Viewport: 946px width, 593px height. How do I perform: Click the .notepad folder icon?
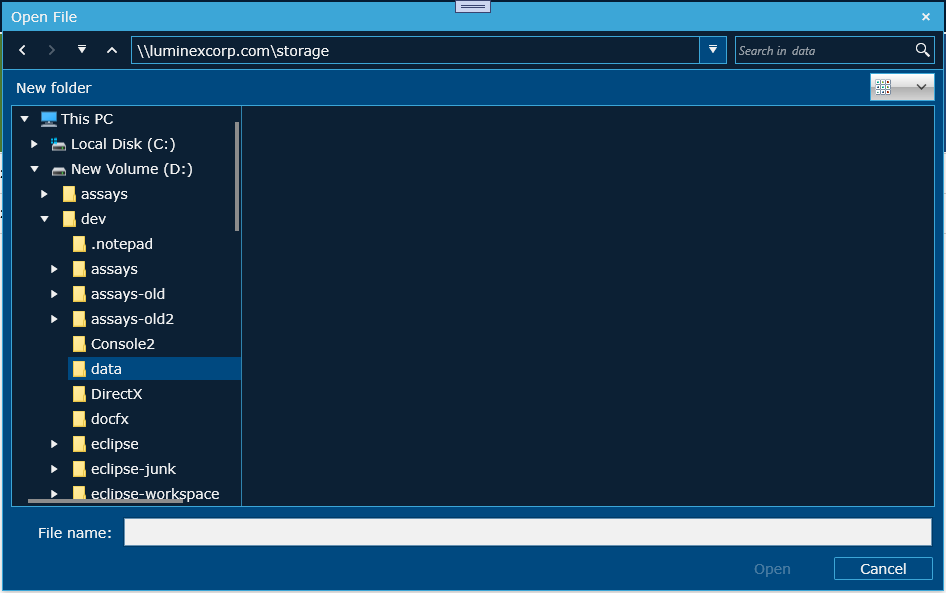pyautogui.click(x=79, y=244)
